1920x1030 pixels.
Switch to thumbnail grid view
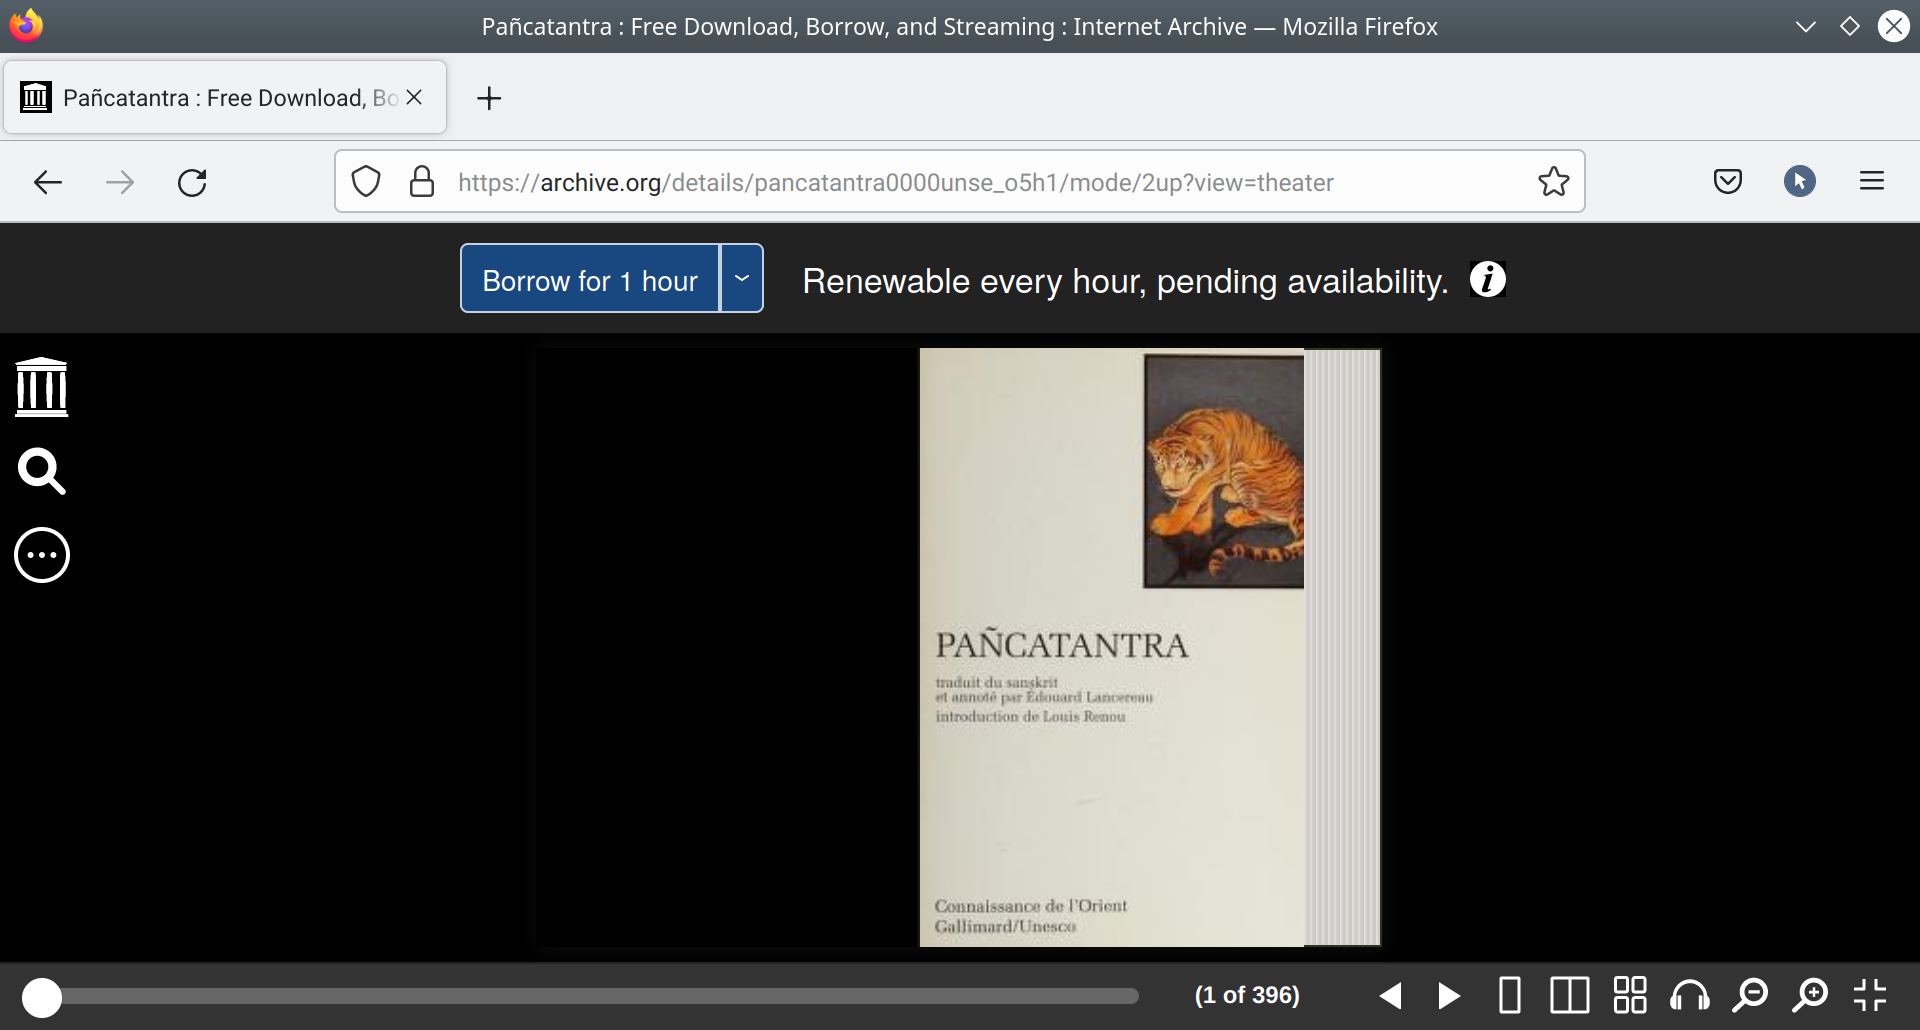click(x=1630, y=996)
